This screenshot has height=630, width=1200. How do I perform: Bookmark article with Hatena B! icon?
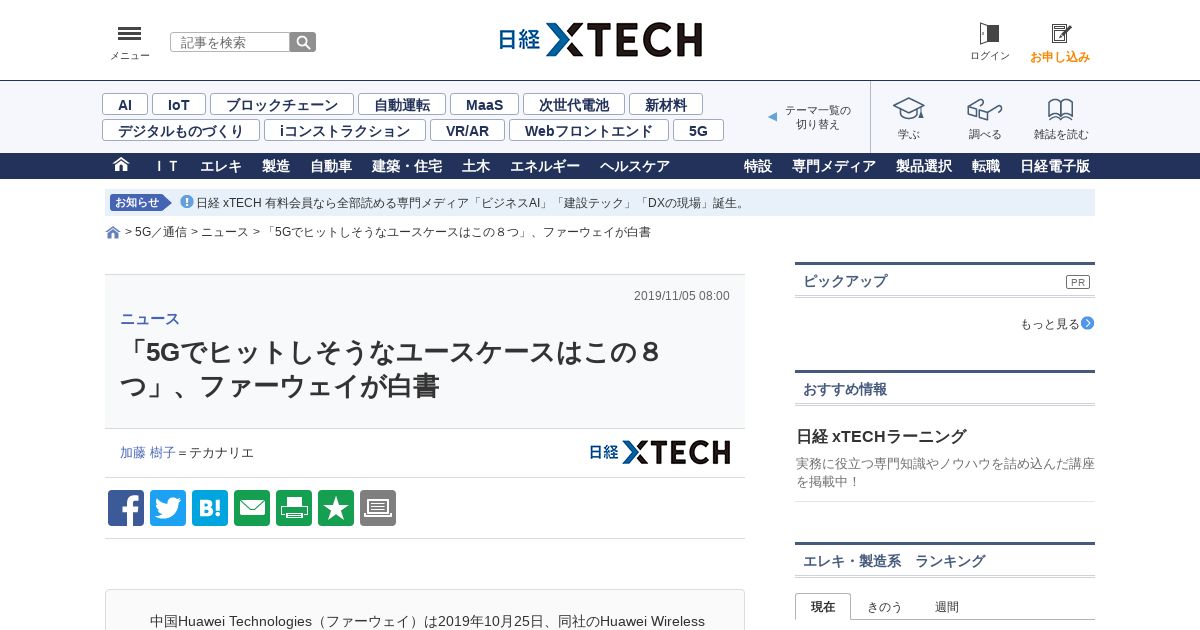click(210, 508)
